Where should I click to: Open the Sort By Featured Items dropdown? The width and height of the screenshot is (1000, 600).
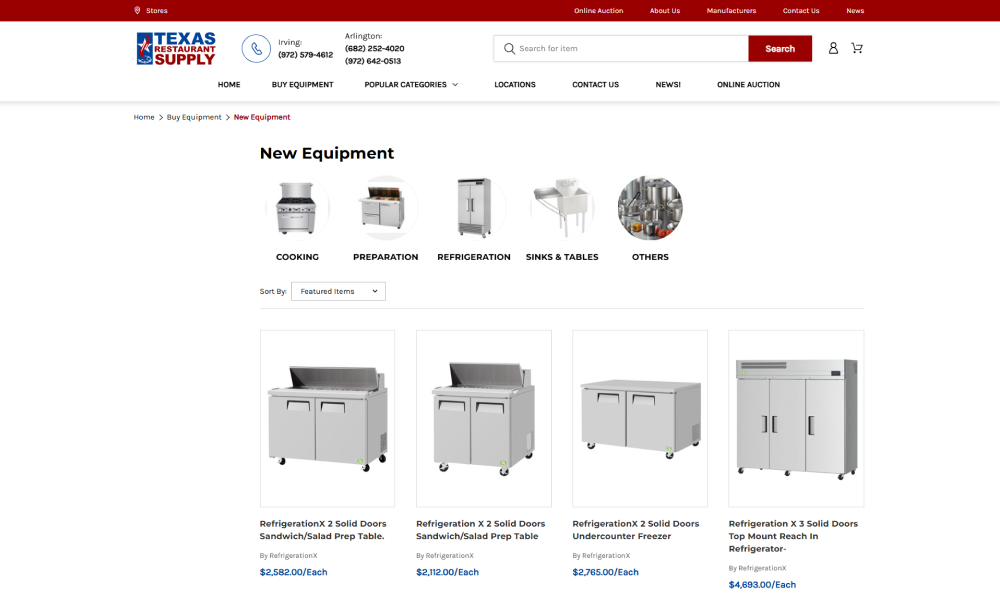338,291
